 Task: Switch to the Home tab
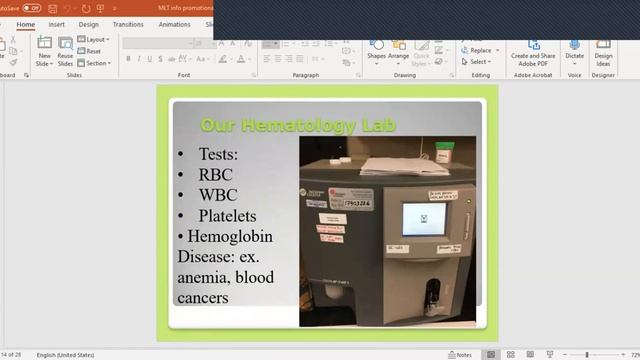[x=25, y=24]
